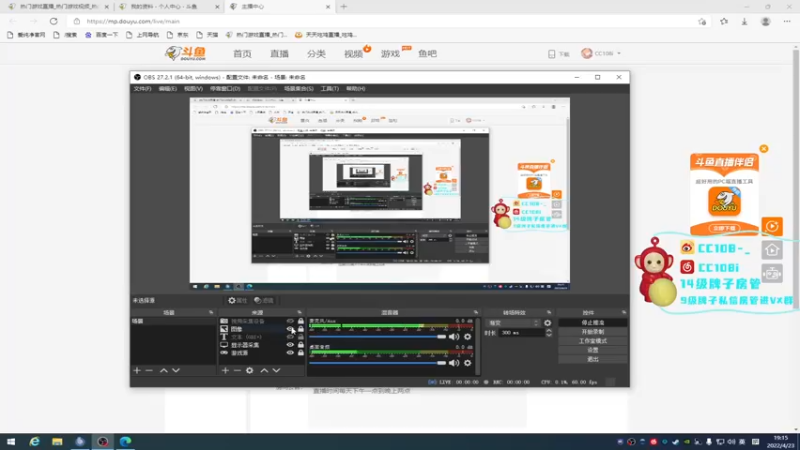The height and width of the screenshot is (450, 800).
Task: Remove the selected source with the minus icon
Action: 237,370
